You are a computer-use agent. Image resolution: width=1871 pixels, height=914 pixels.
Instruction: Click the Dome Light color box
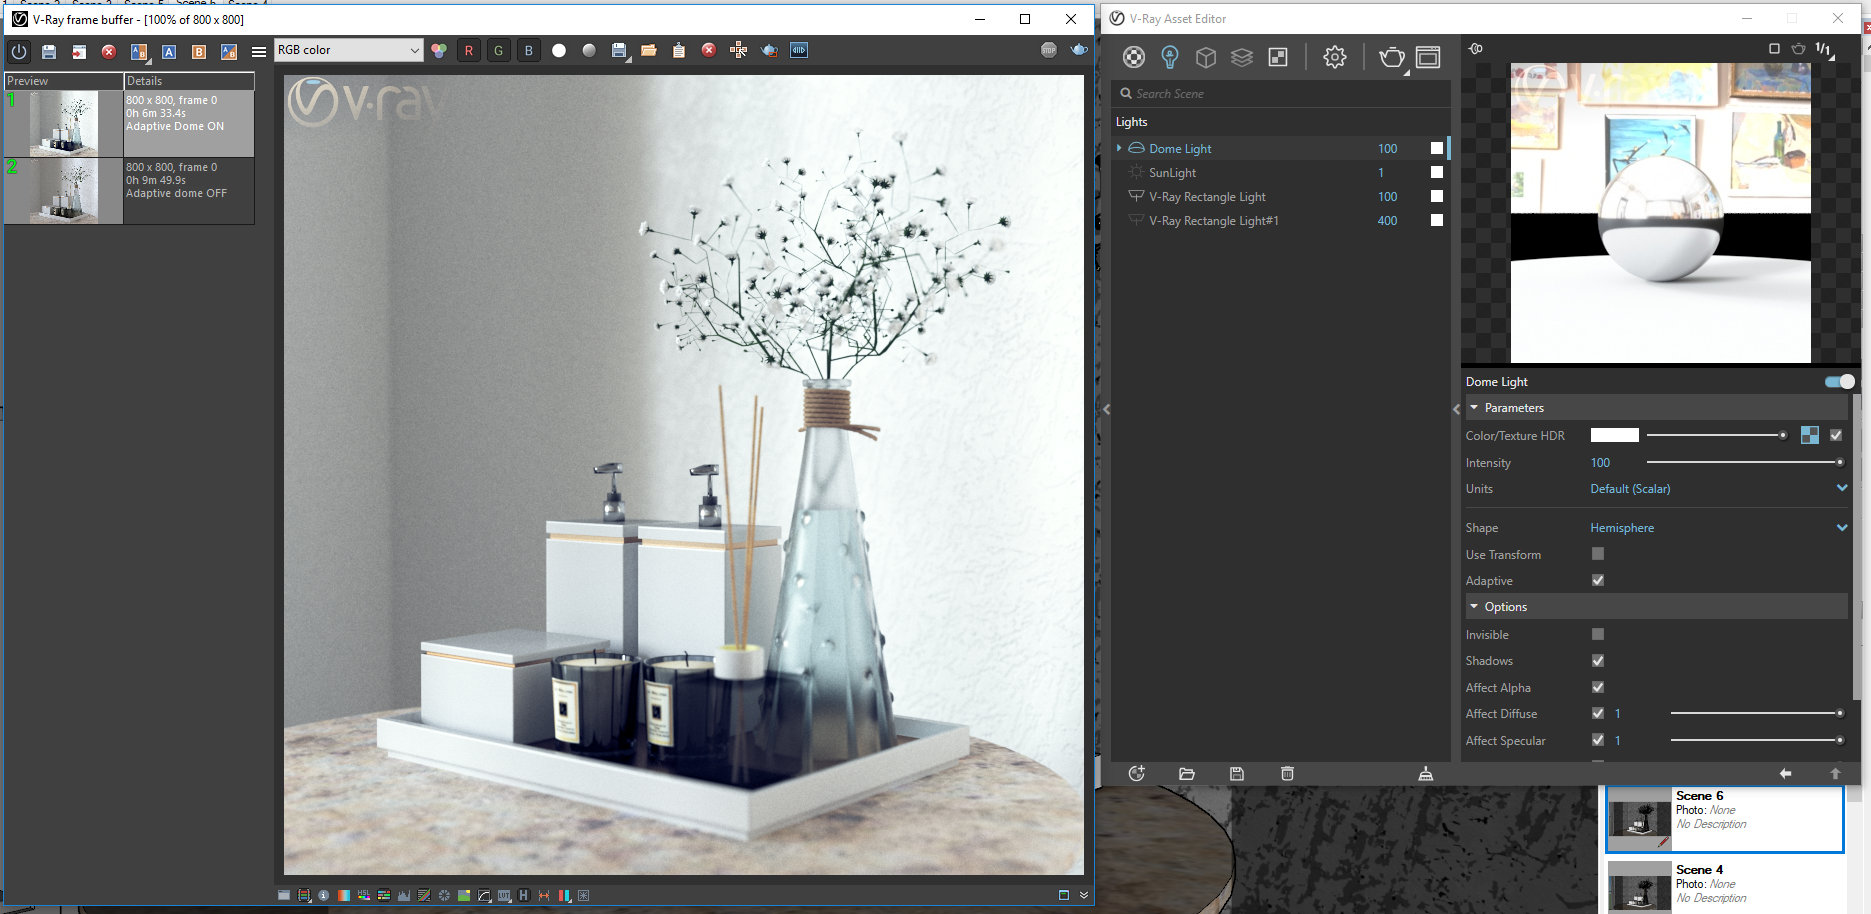tap(1437, 148)
